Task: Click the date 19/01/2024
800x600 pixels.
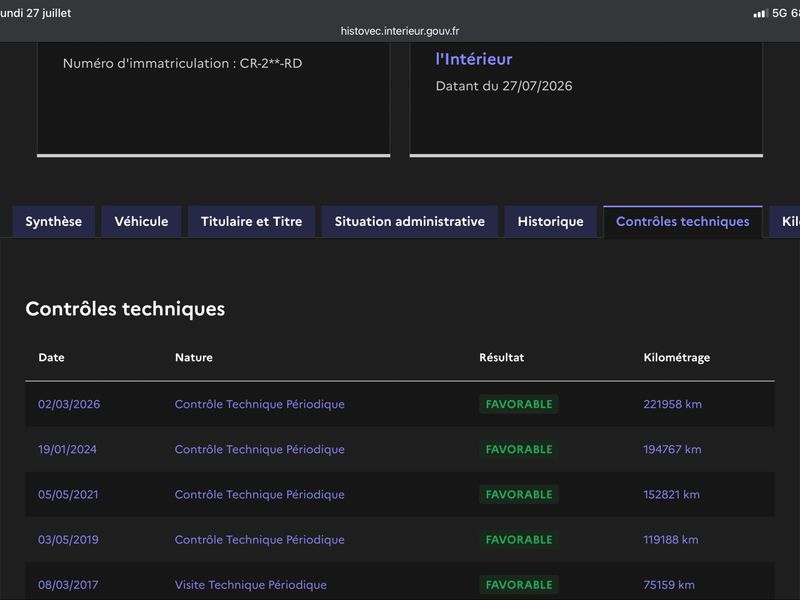Action: [67, 449]
